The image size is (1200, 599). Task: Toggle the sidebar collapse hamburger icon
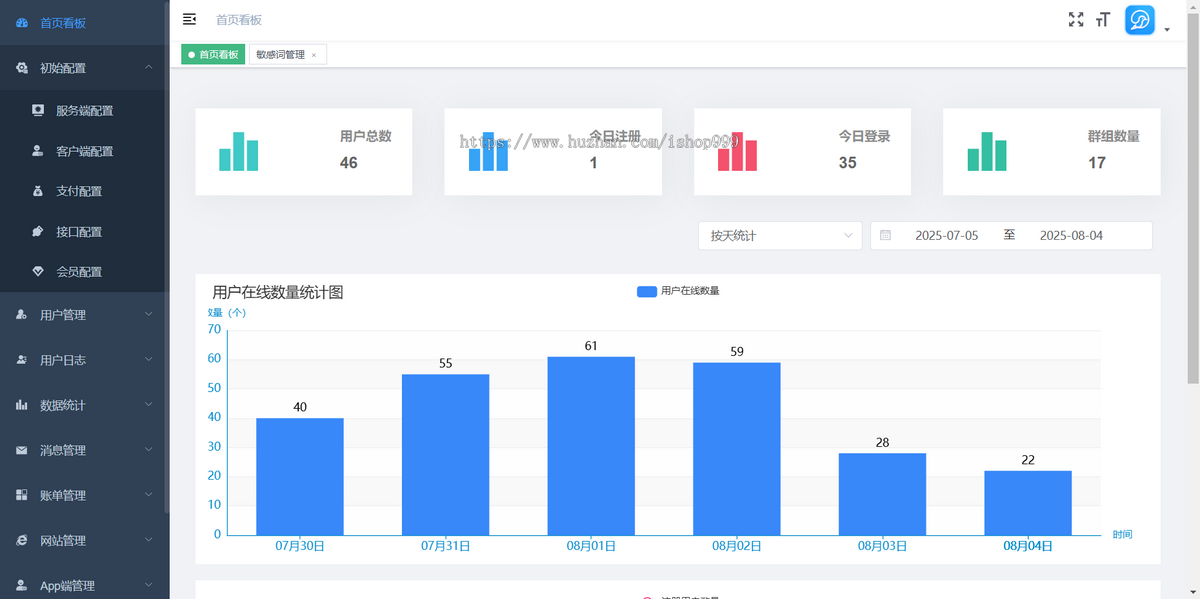click(x=190, y=19)
